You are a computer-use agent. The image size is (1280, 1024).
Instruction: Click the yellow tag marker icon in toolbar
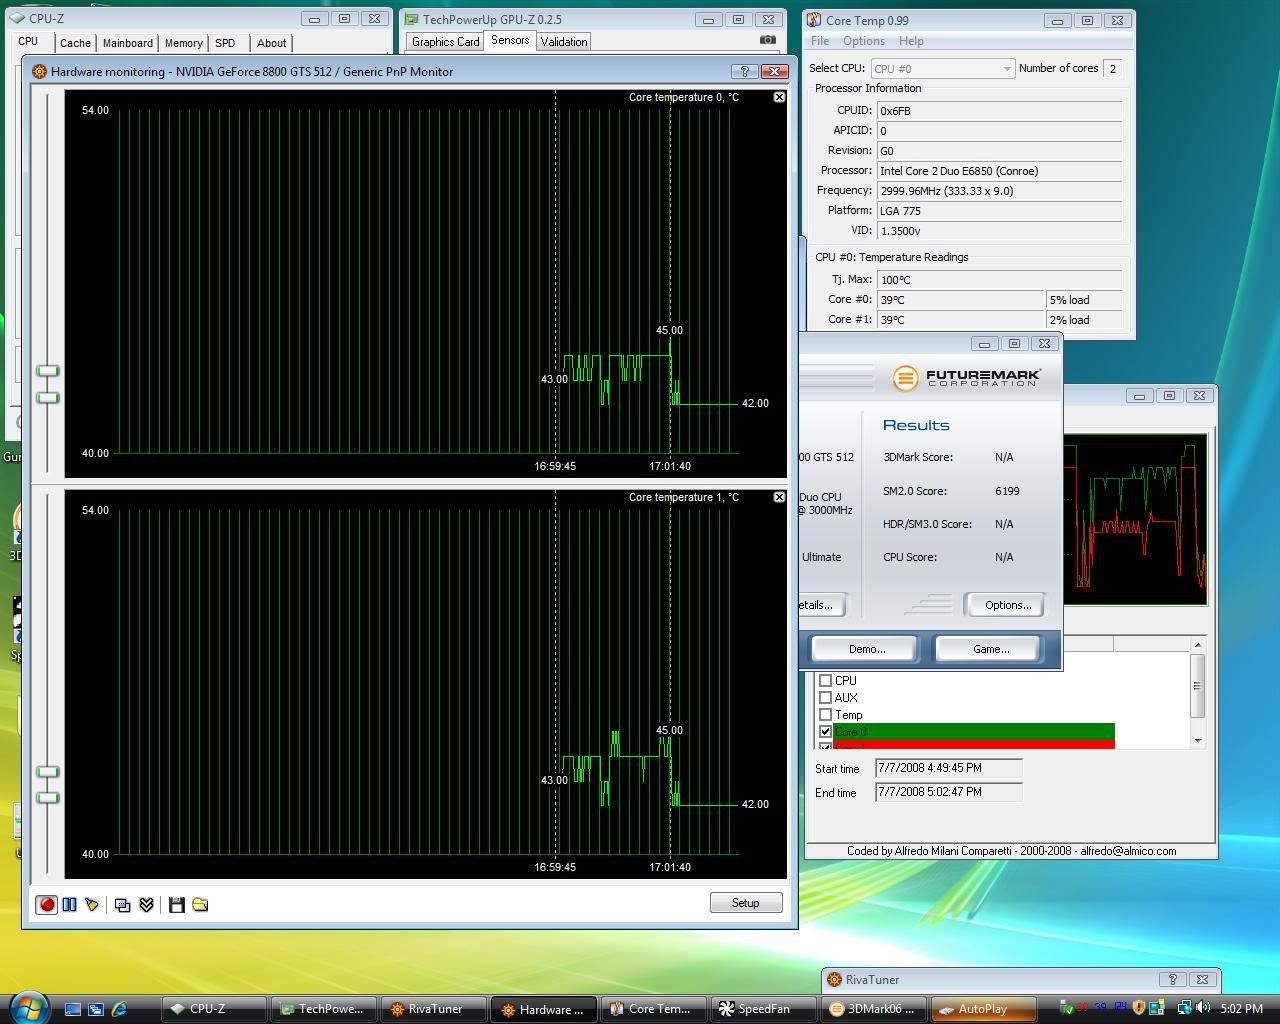click(92, 904)
